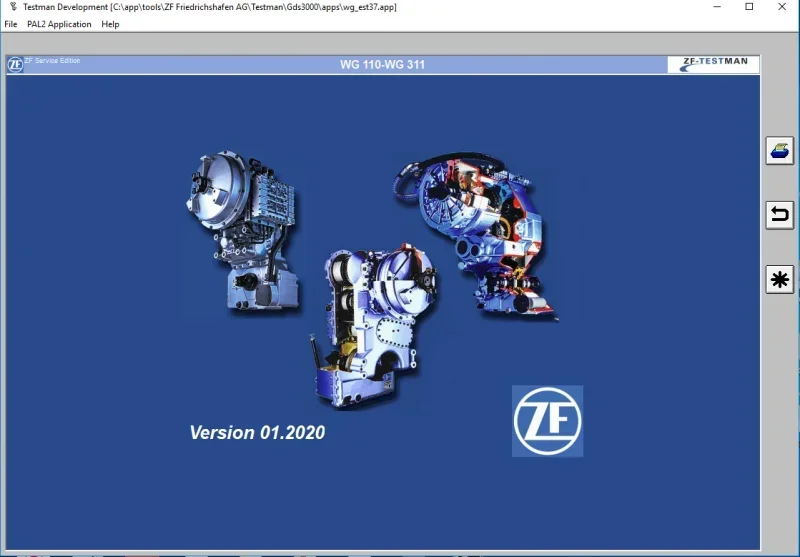Screen dimensions: 800x557
Task: Open the File menu
Action: [x=11, y=24]
